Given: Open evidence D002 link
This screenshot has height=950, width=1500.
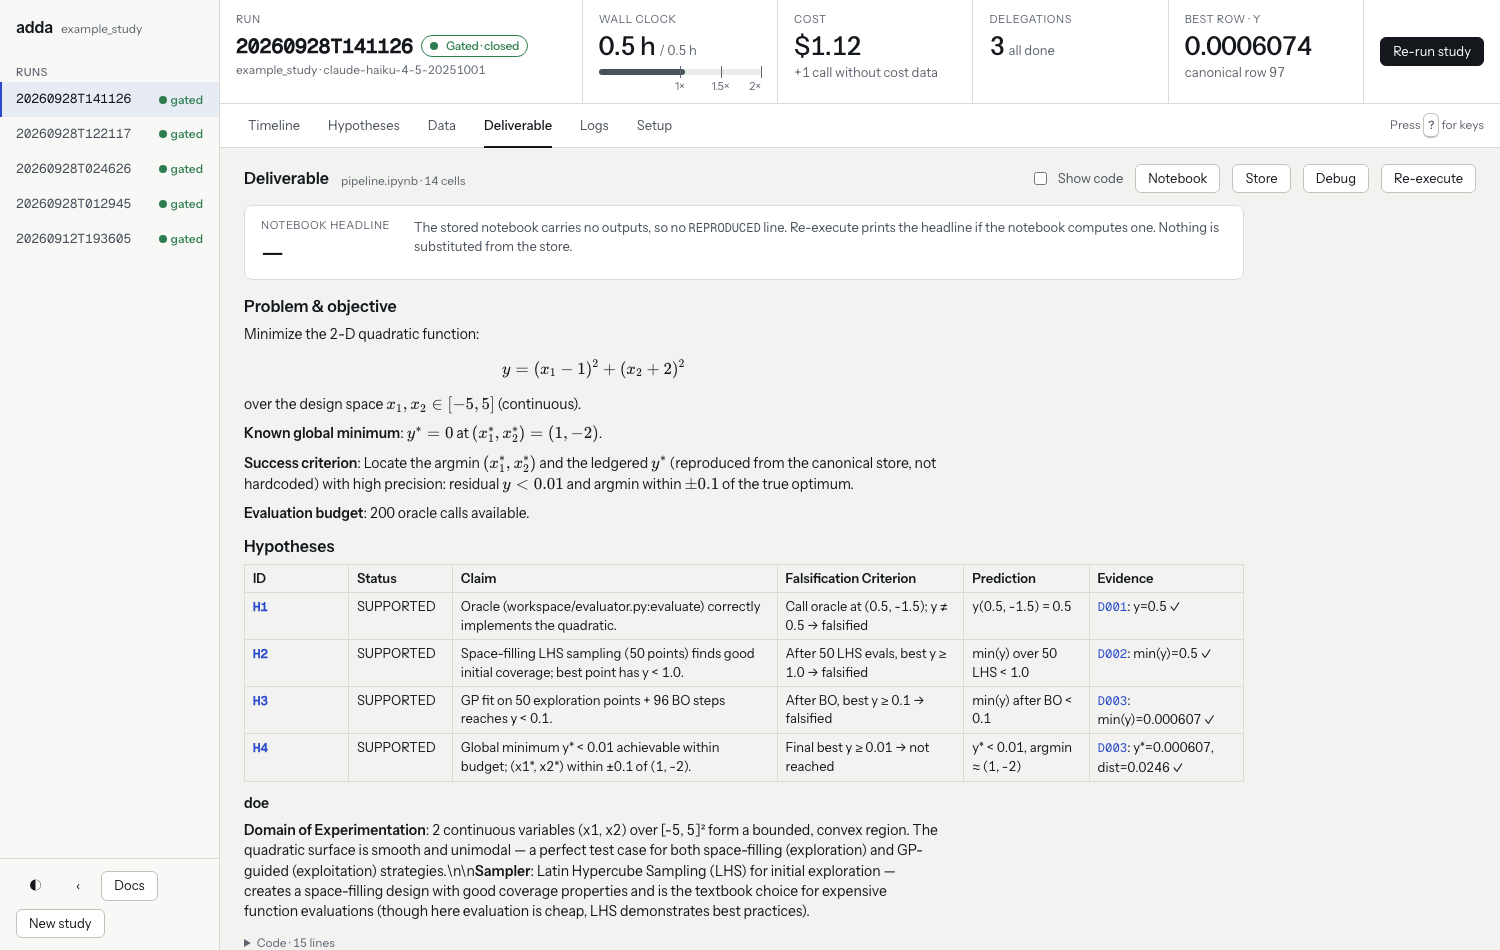Looking at the screenshot, I should pos(1112,654).
